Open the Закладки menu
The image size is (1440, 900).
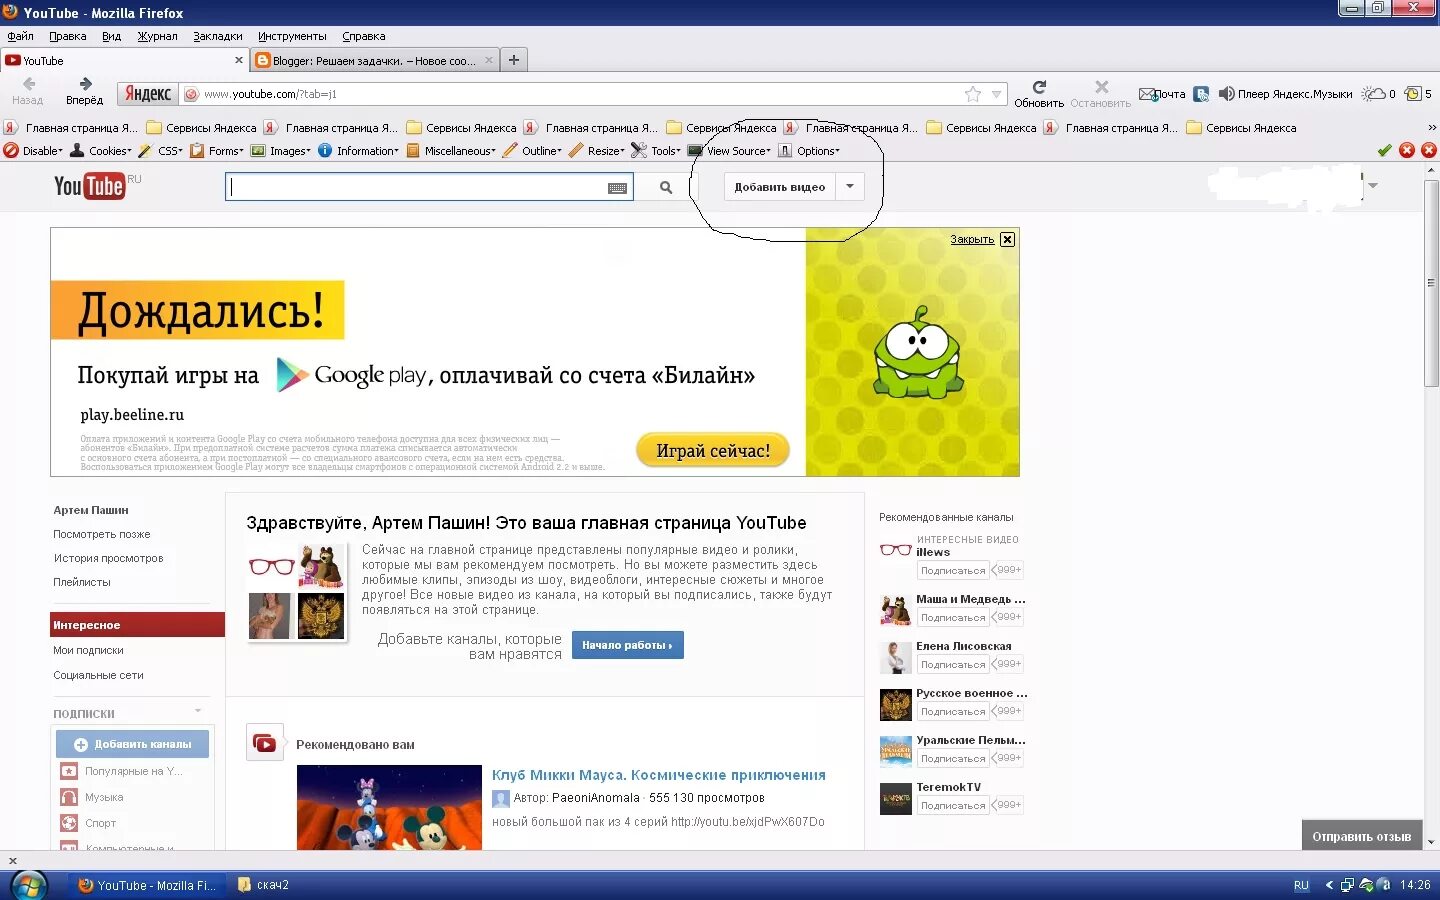coord(218,36)
